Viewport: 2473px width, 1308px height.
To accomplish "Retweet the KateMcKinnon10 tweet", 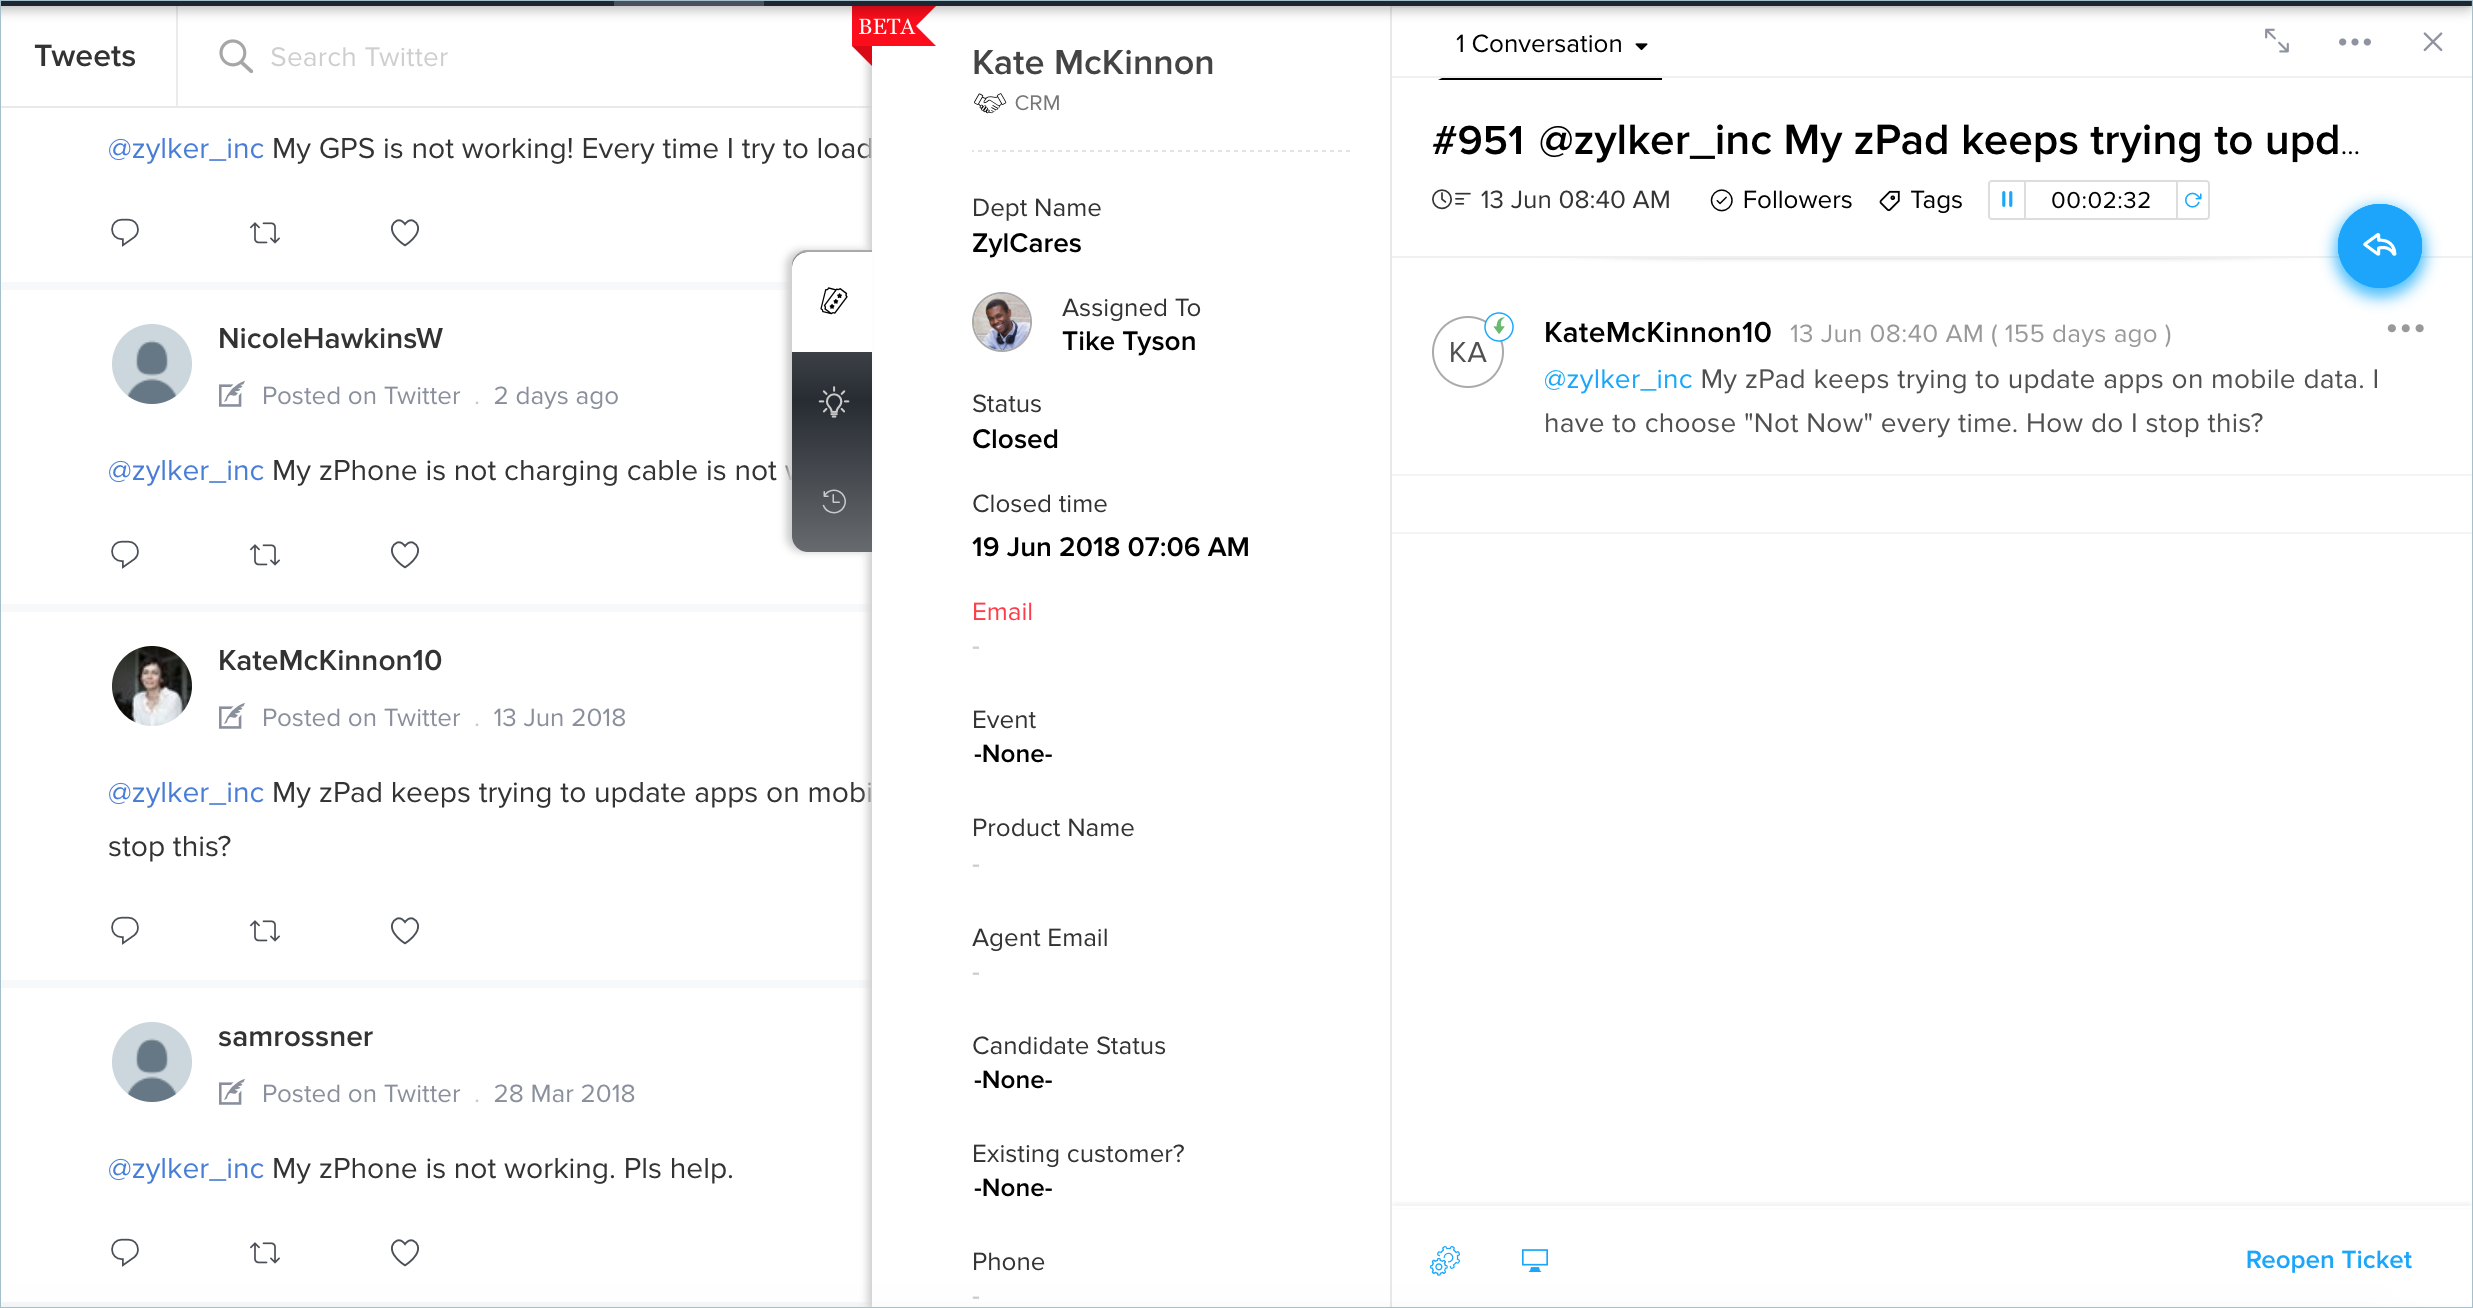I will point(264,931).
